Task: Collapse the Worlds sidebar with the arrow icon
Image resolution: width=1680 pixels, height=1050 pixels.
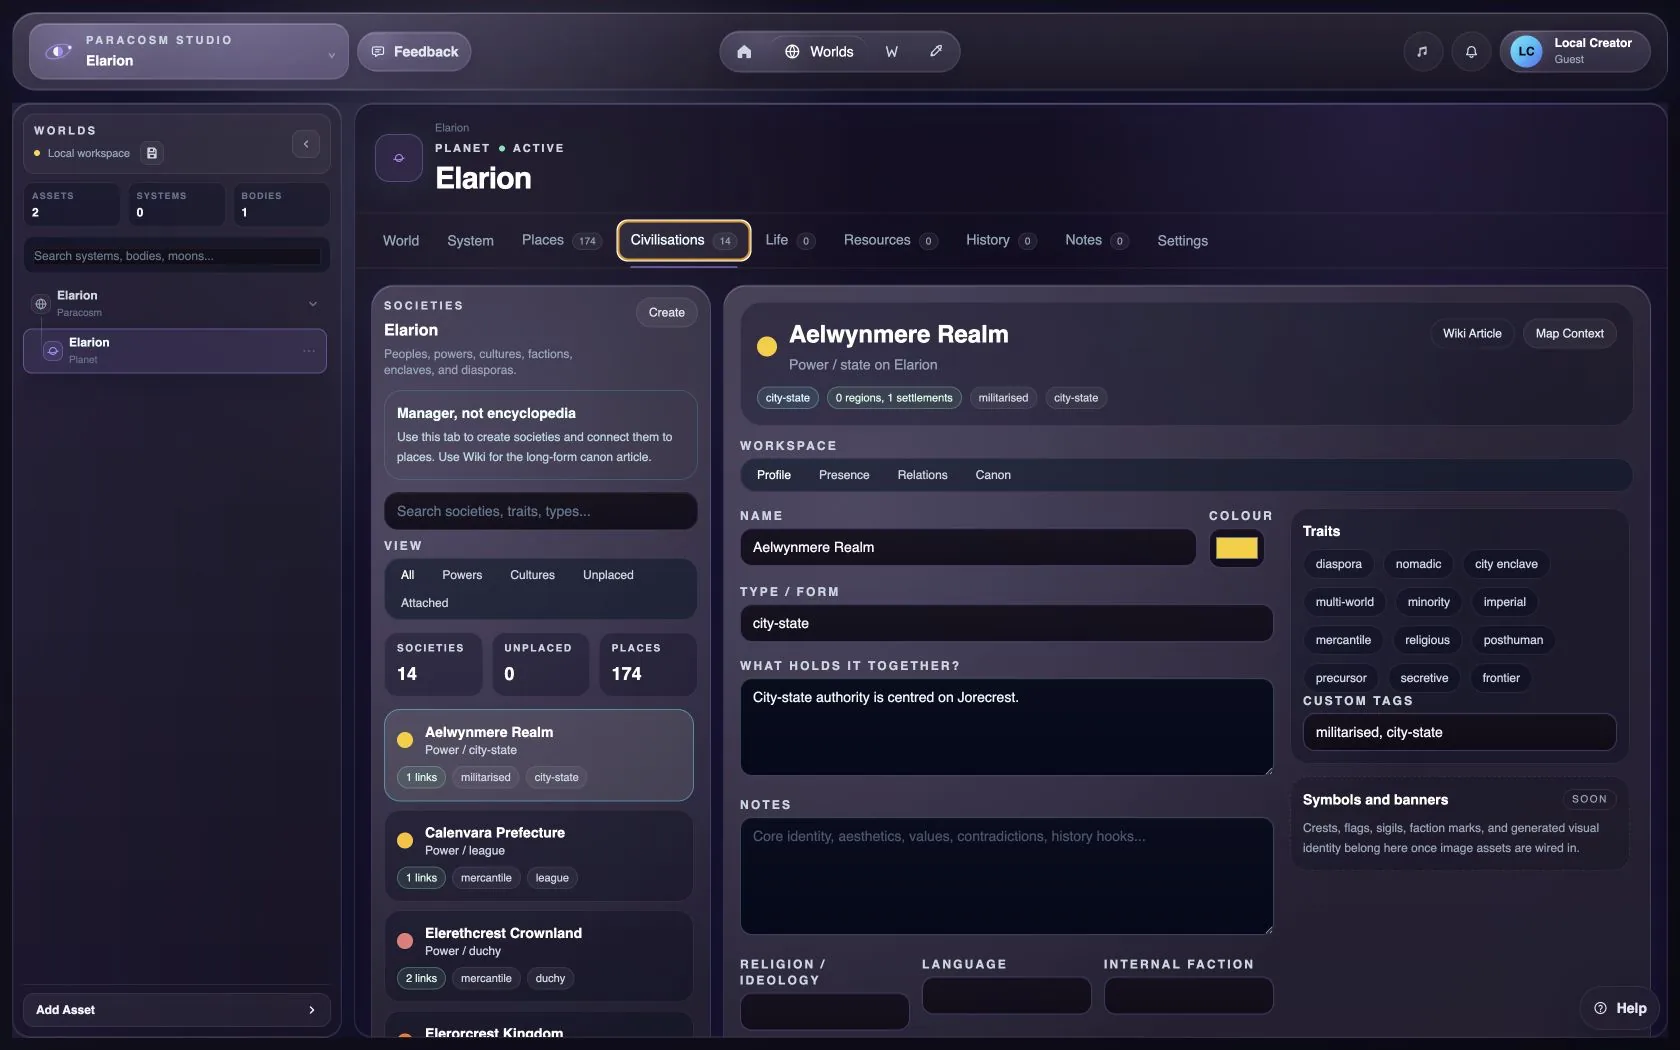Action: 306,144
